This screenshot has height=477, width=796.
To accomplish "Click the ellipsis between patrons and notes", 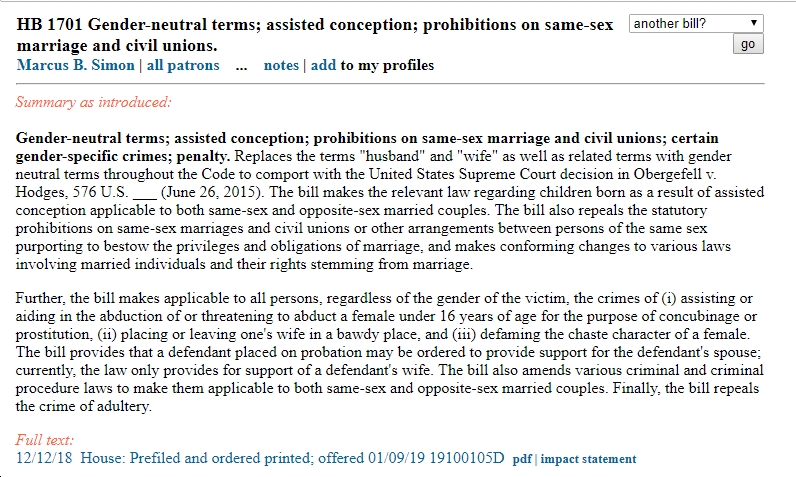I will pos(242,65).
